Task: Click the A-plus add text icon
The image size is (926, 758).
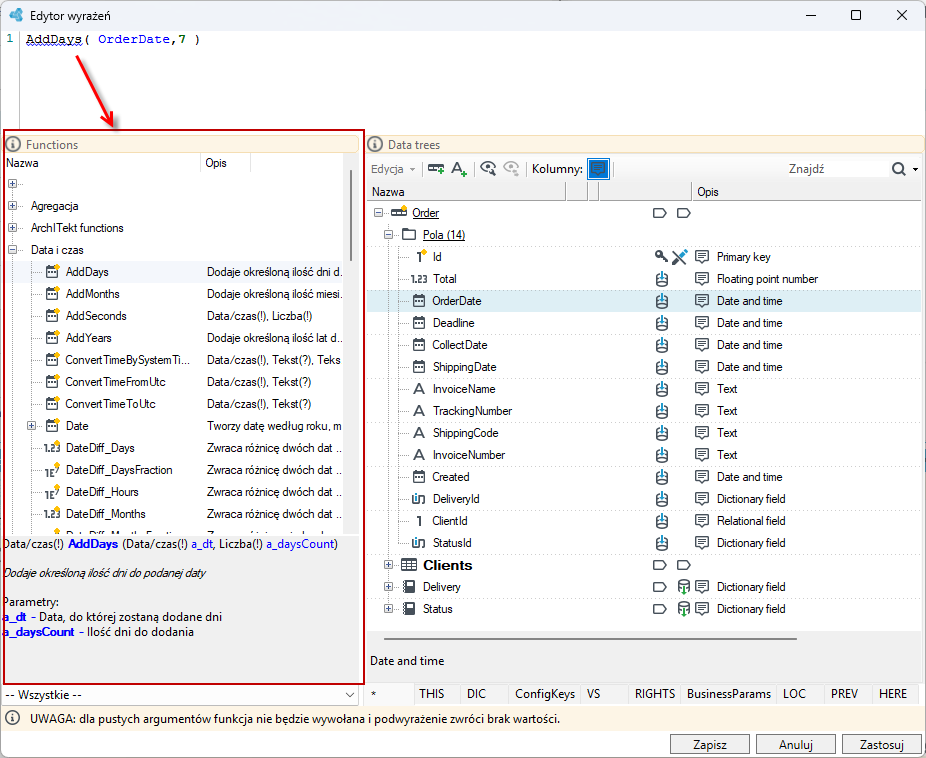Action: point(459,169)
